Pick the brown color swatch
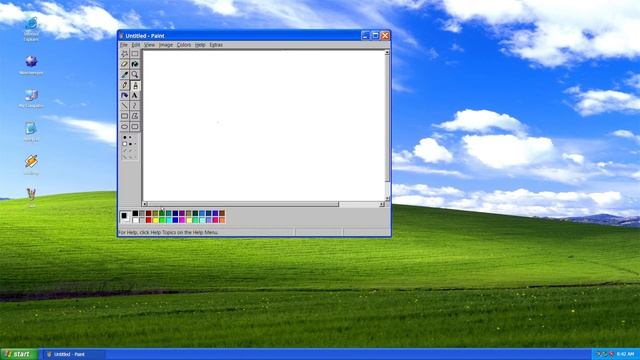This screenshot has height=360, width=640. click(x=222, y=213)
